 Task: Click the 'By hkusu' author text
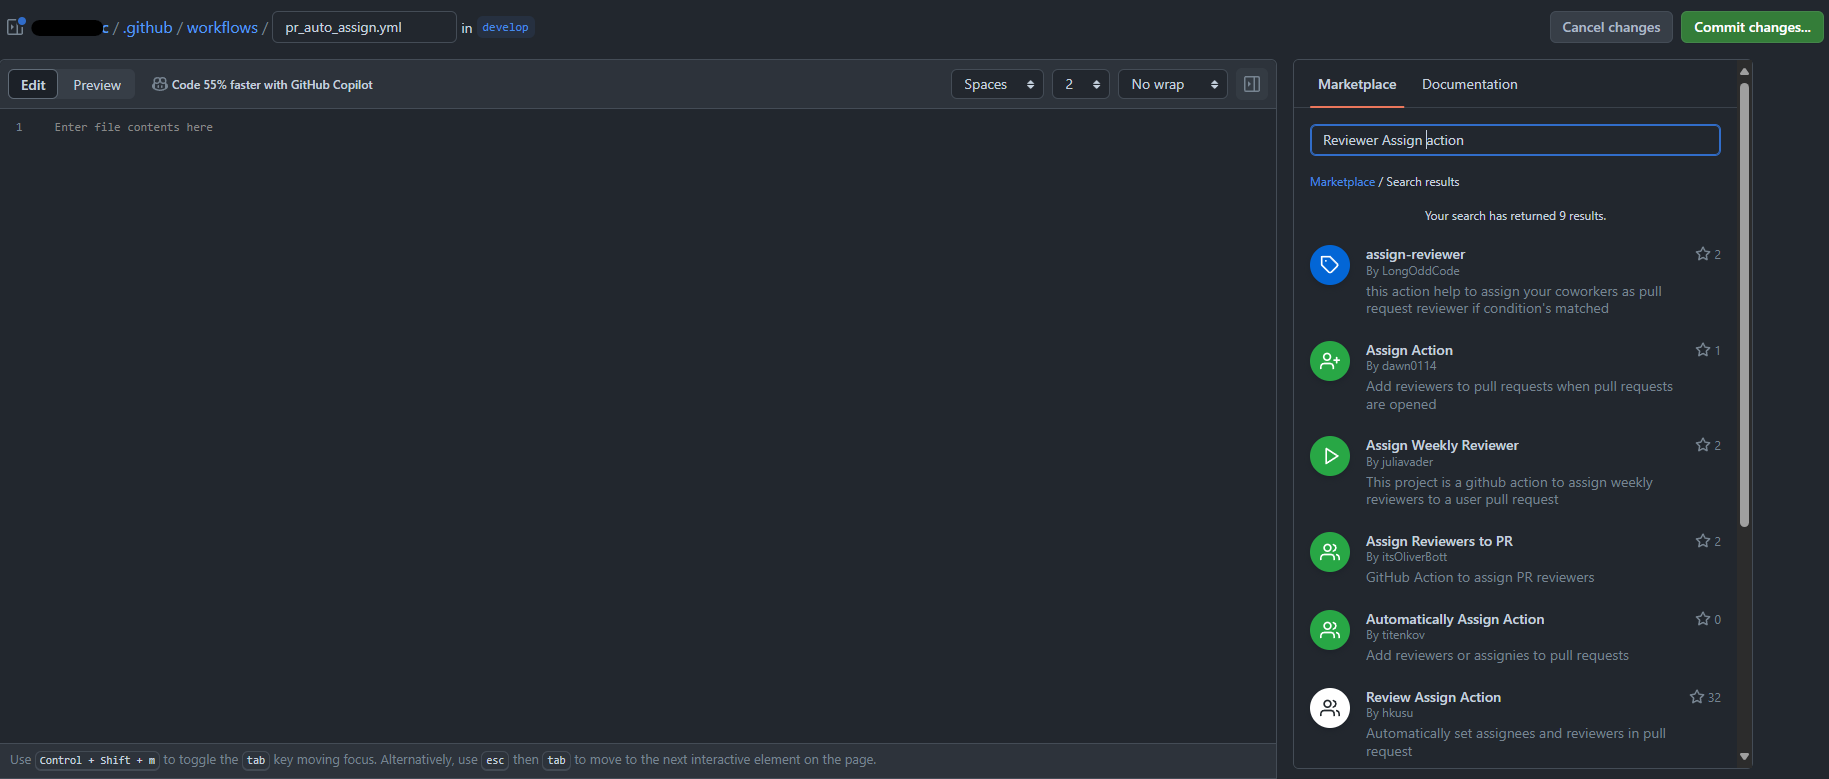1389,713
